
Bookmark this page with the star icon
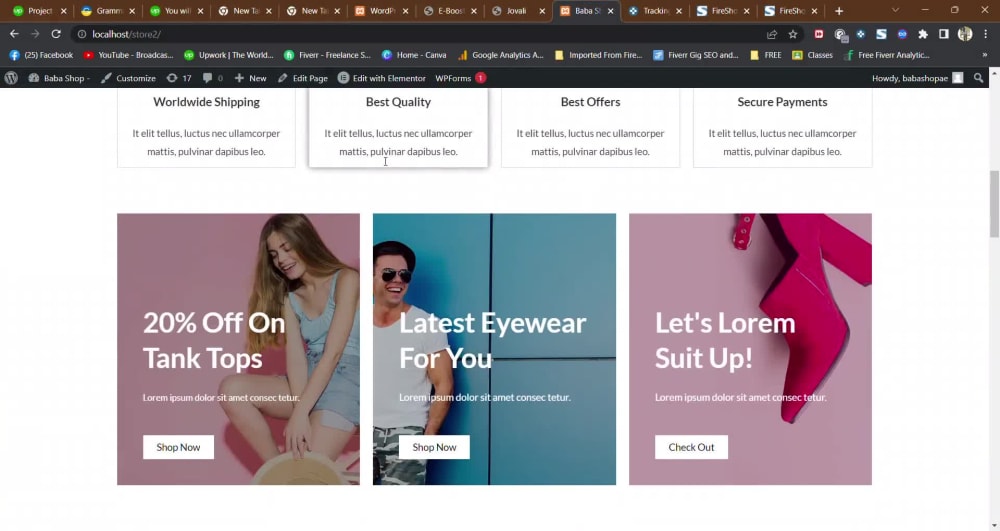pos(793,34)
